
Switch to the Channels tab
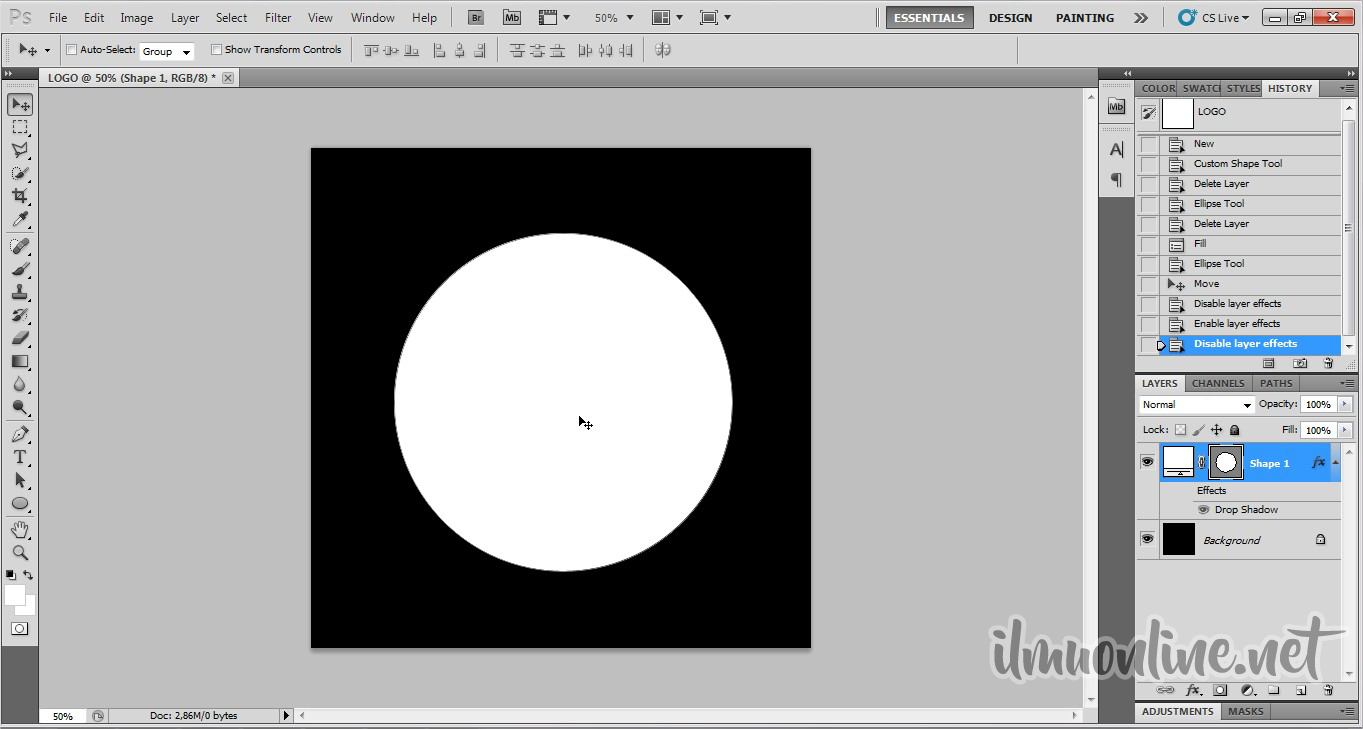[x=1217, y=383]
